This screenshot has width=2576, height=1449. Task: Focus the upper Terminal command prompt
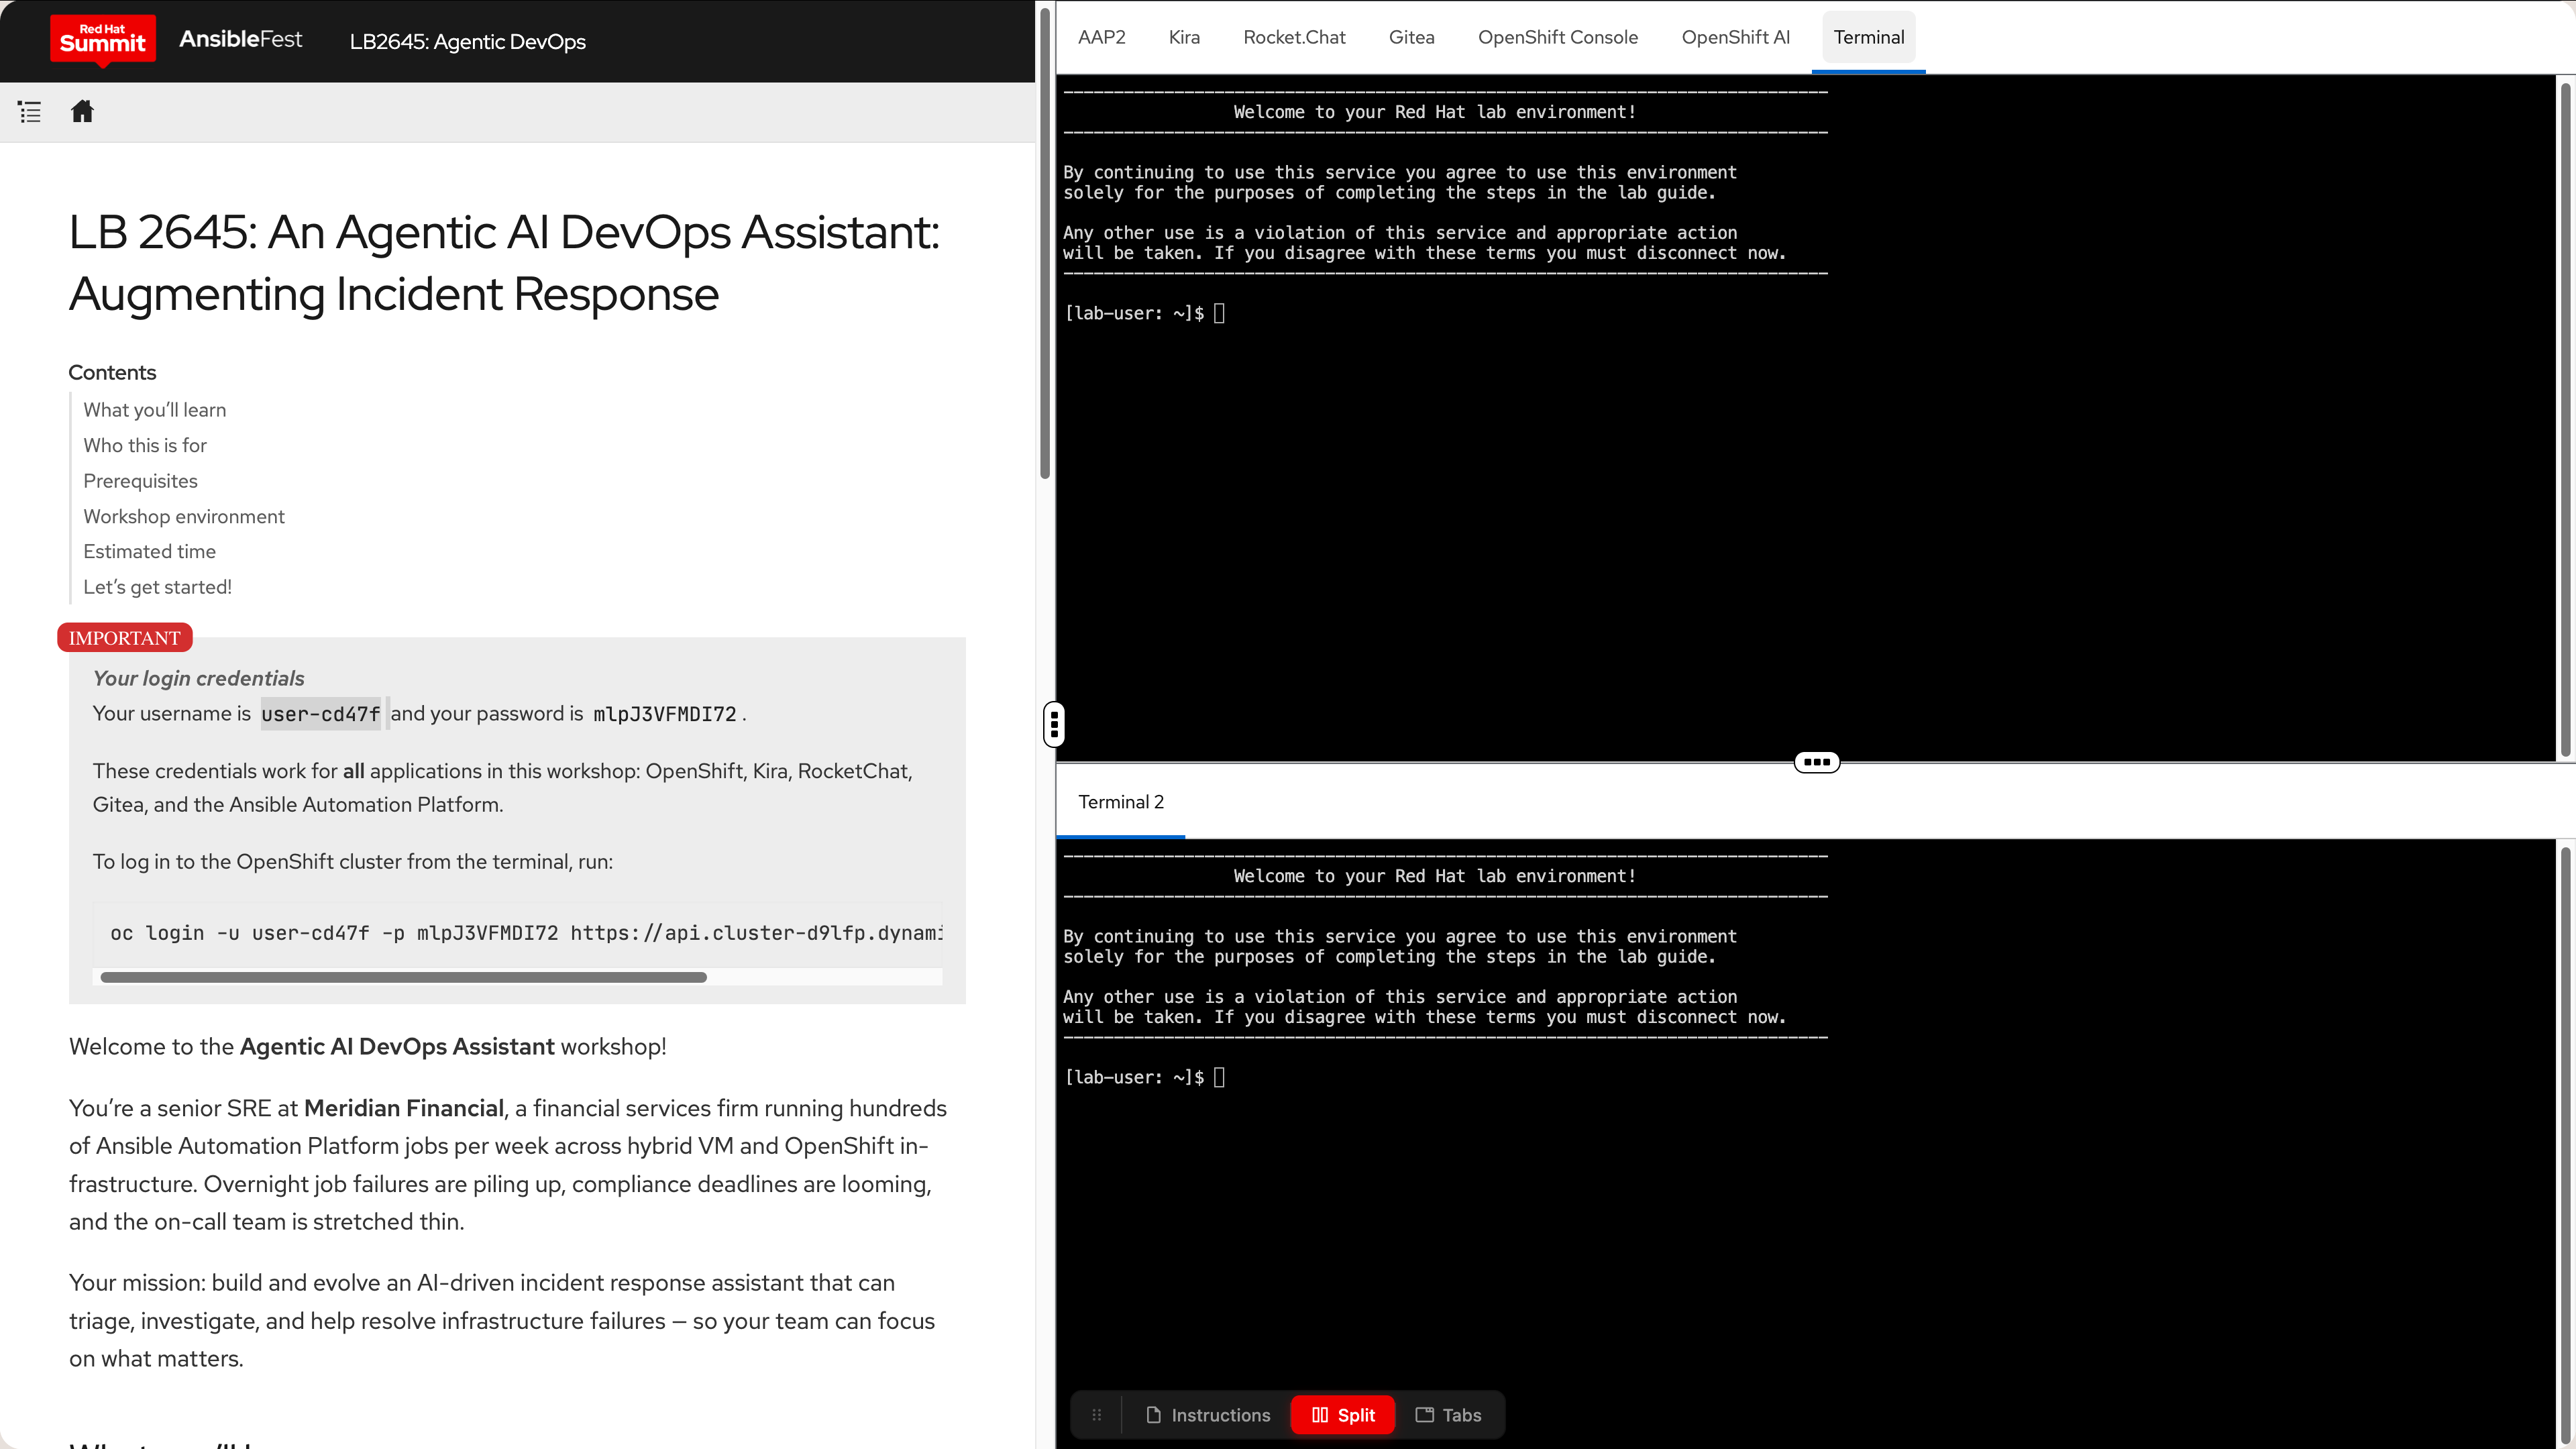tap(1219, 314)
